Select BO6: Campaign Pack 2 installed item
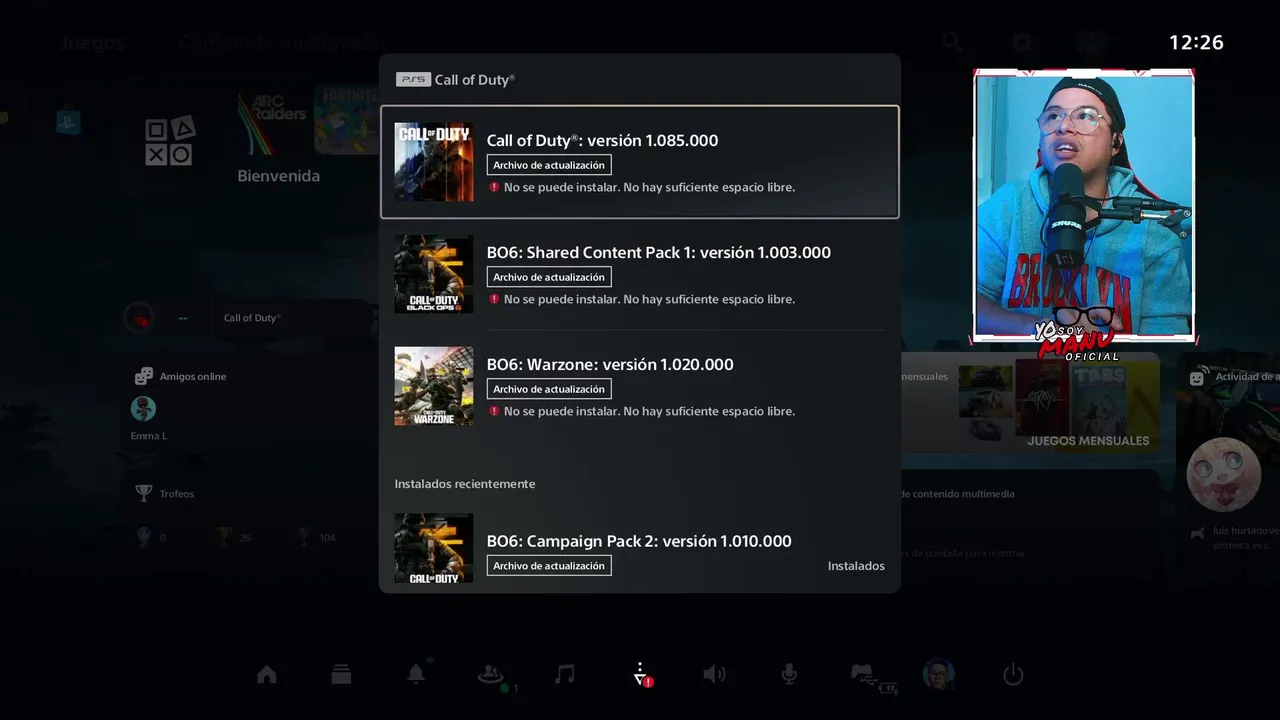 (x=640, y=549)
